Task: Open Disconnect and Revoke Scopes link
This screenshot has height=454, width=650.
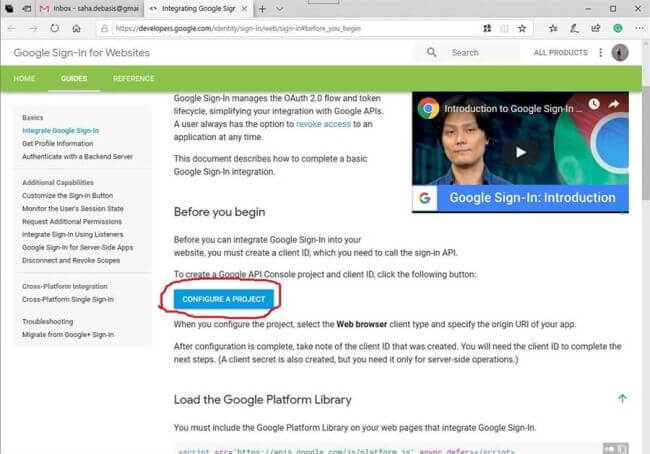Action: tap(71, 260)
